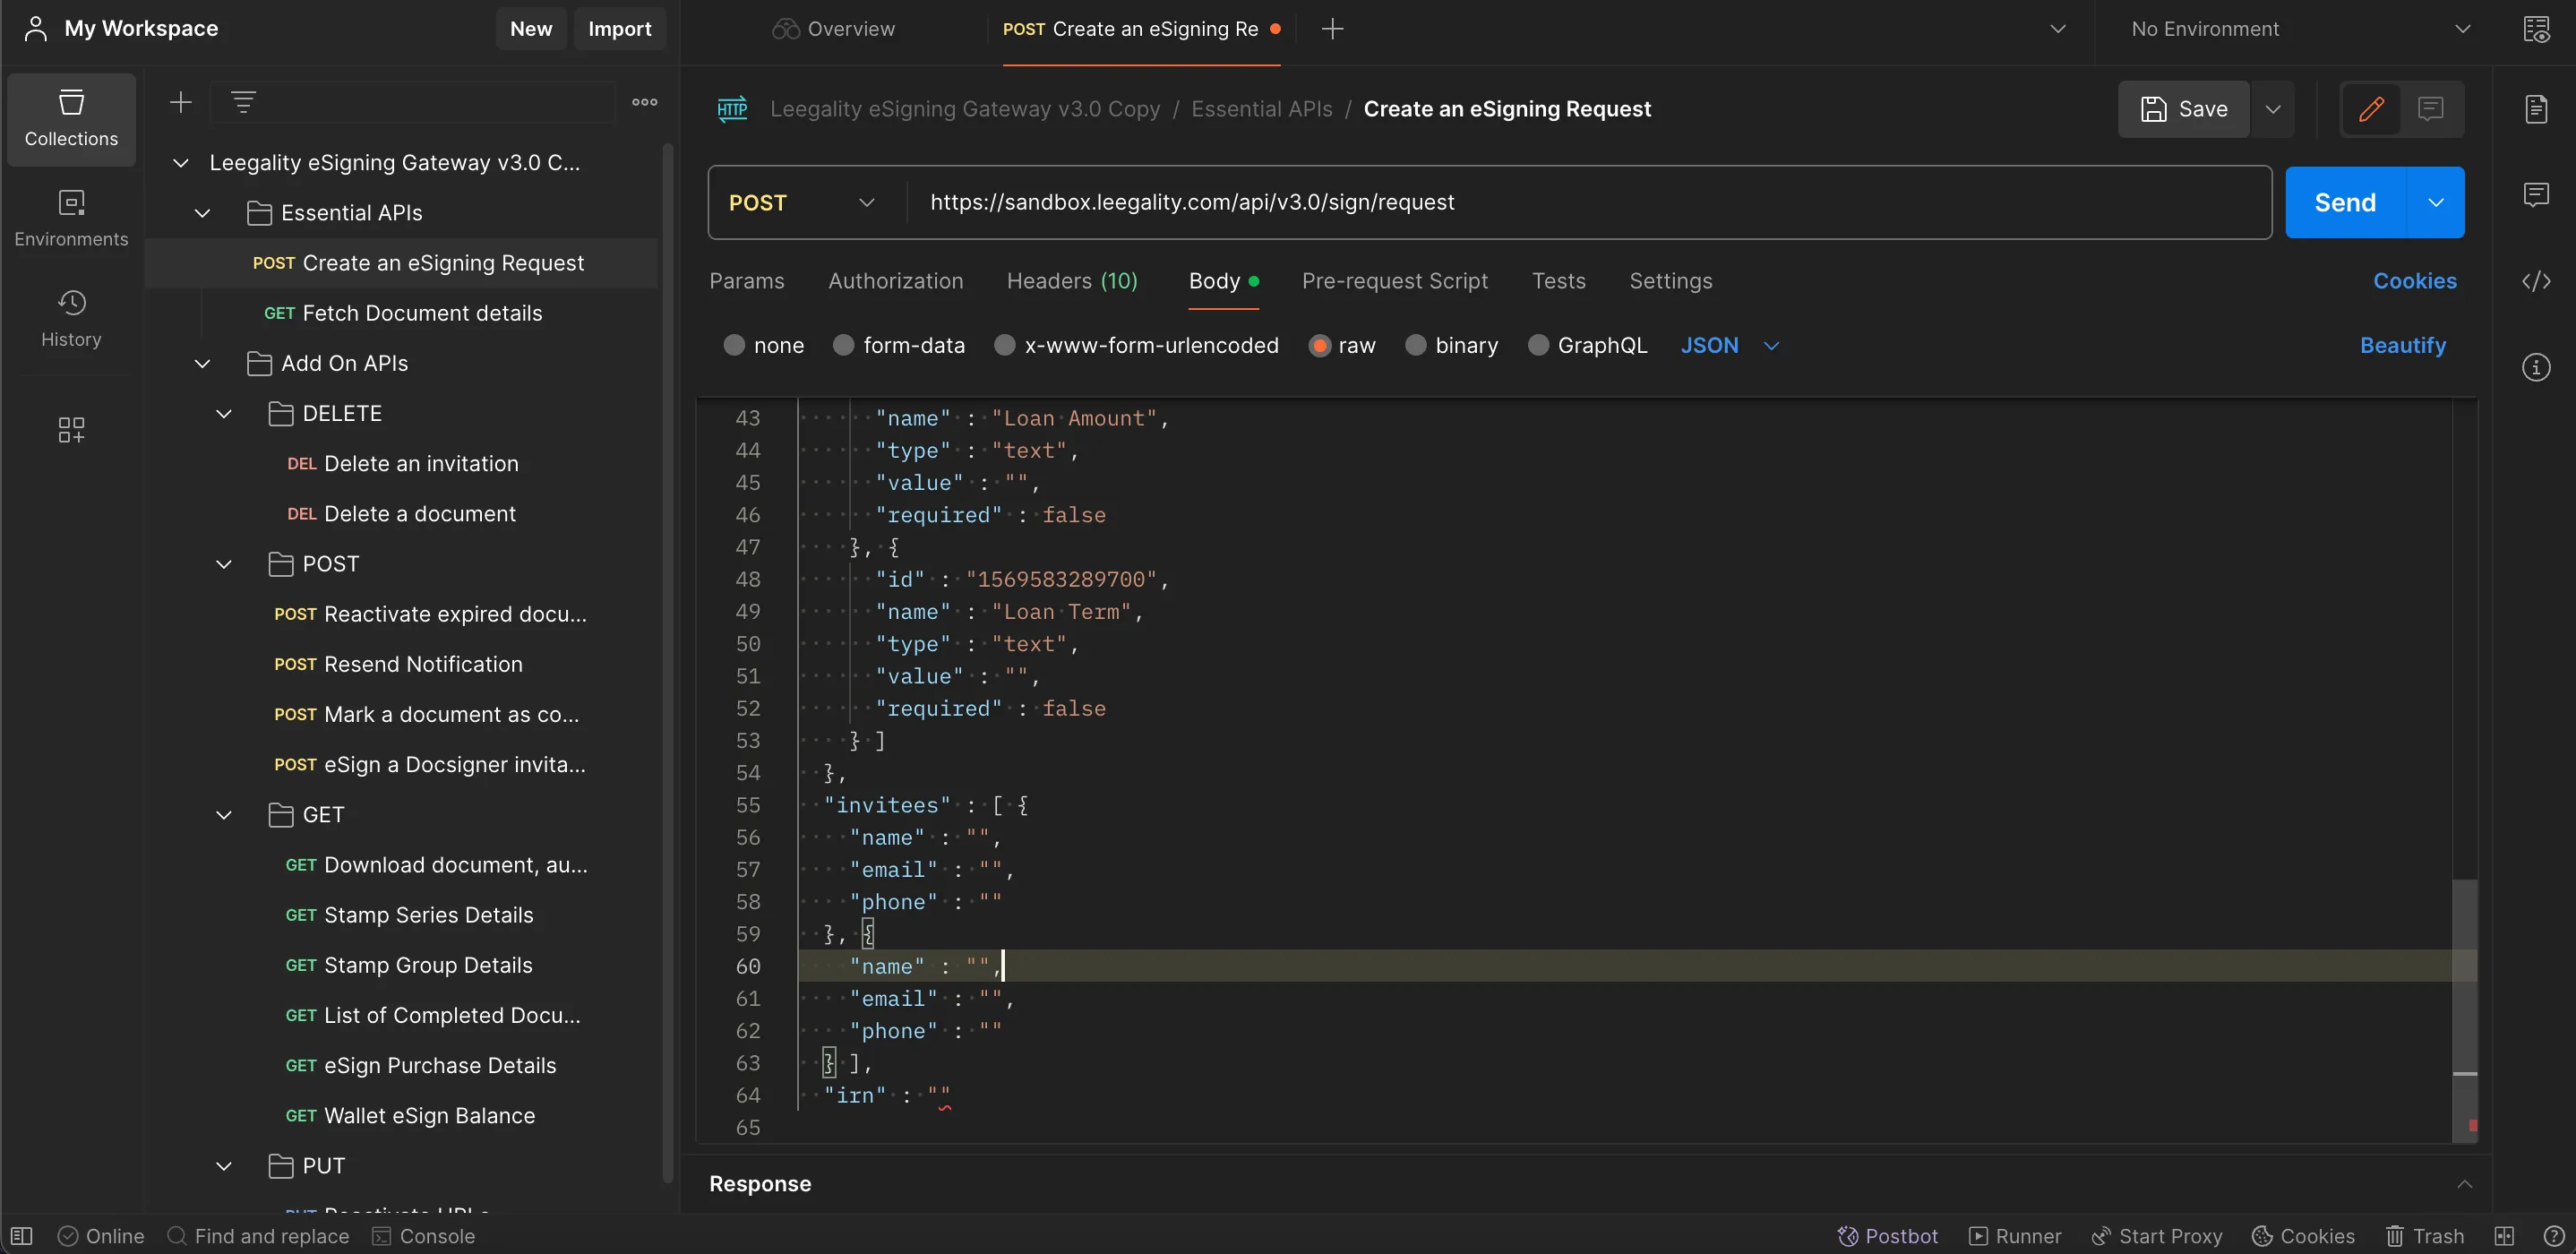Click the configure workspace sidebar grid icon
Screen dimensions: 2576x1254
coord(71,430)
